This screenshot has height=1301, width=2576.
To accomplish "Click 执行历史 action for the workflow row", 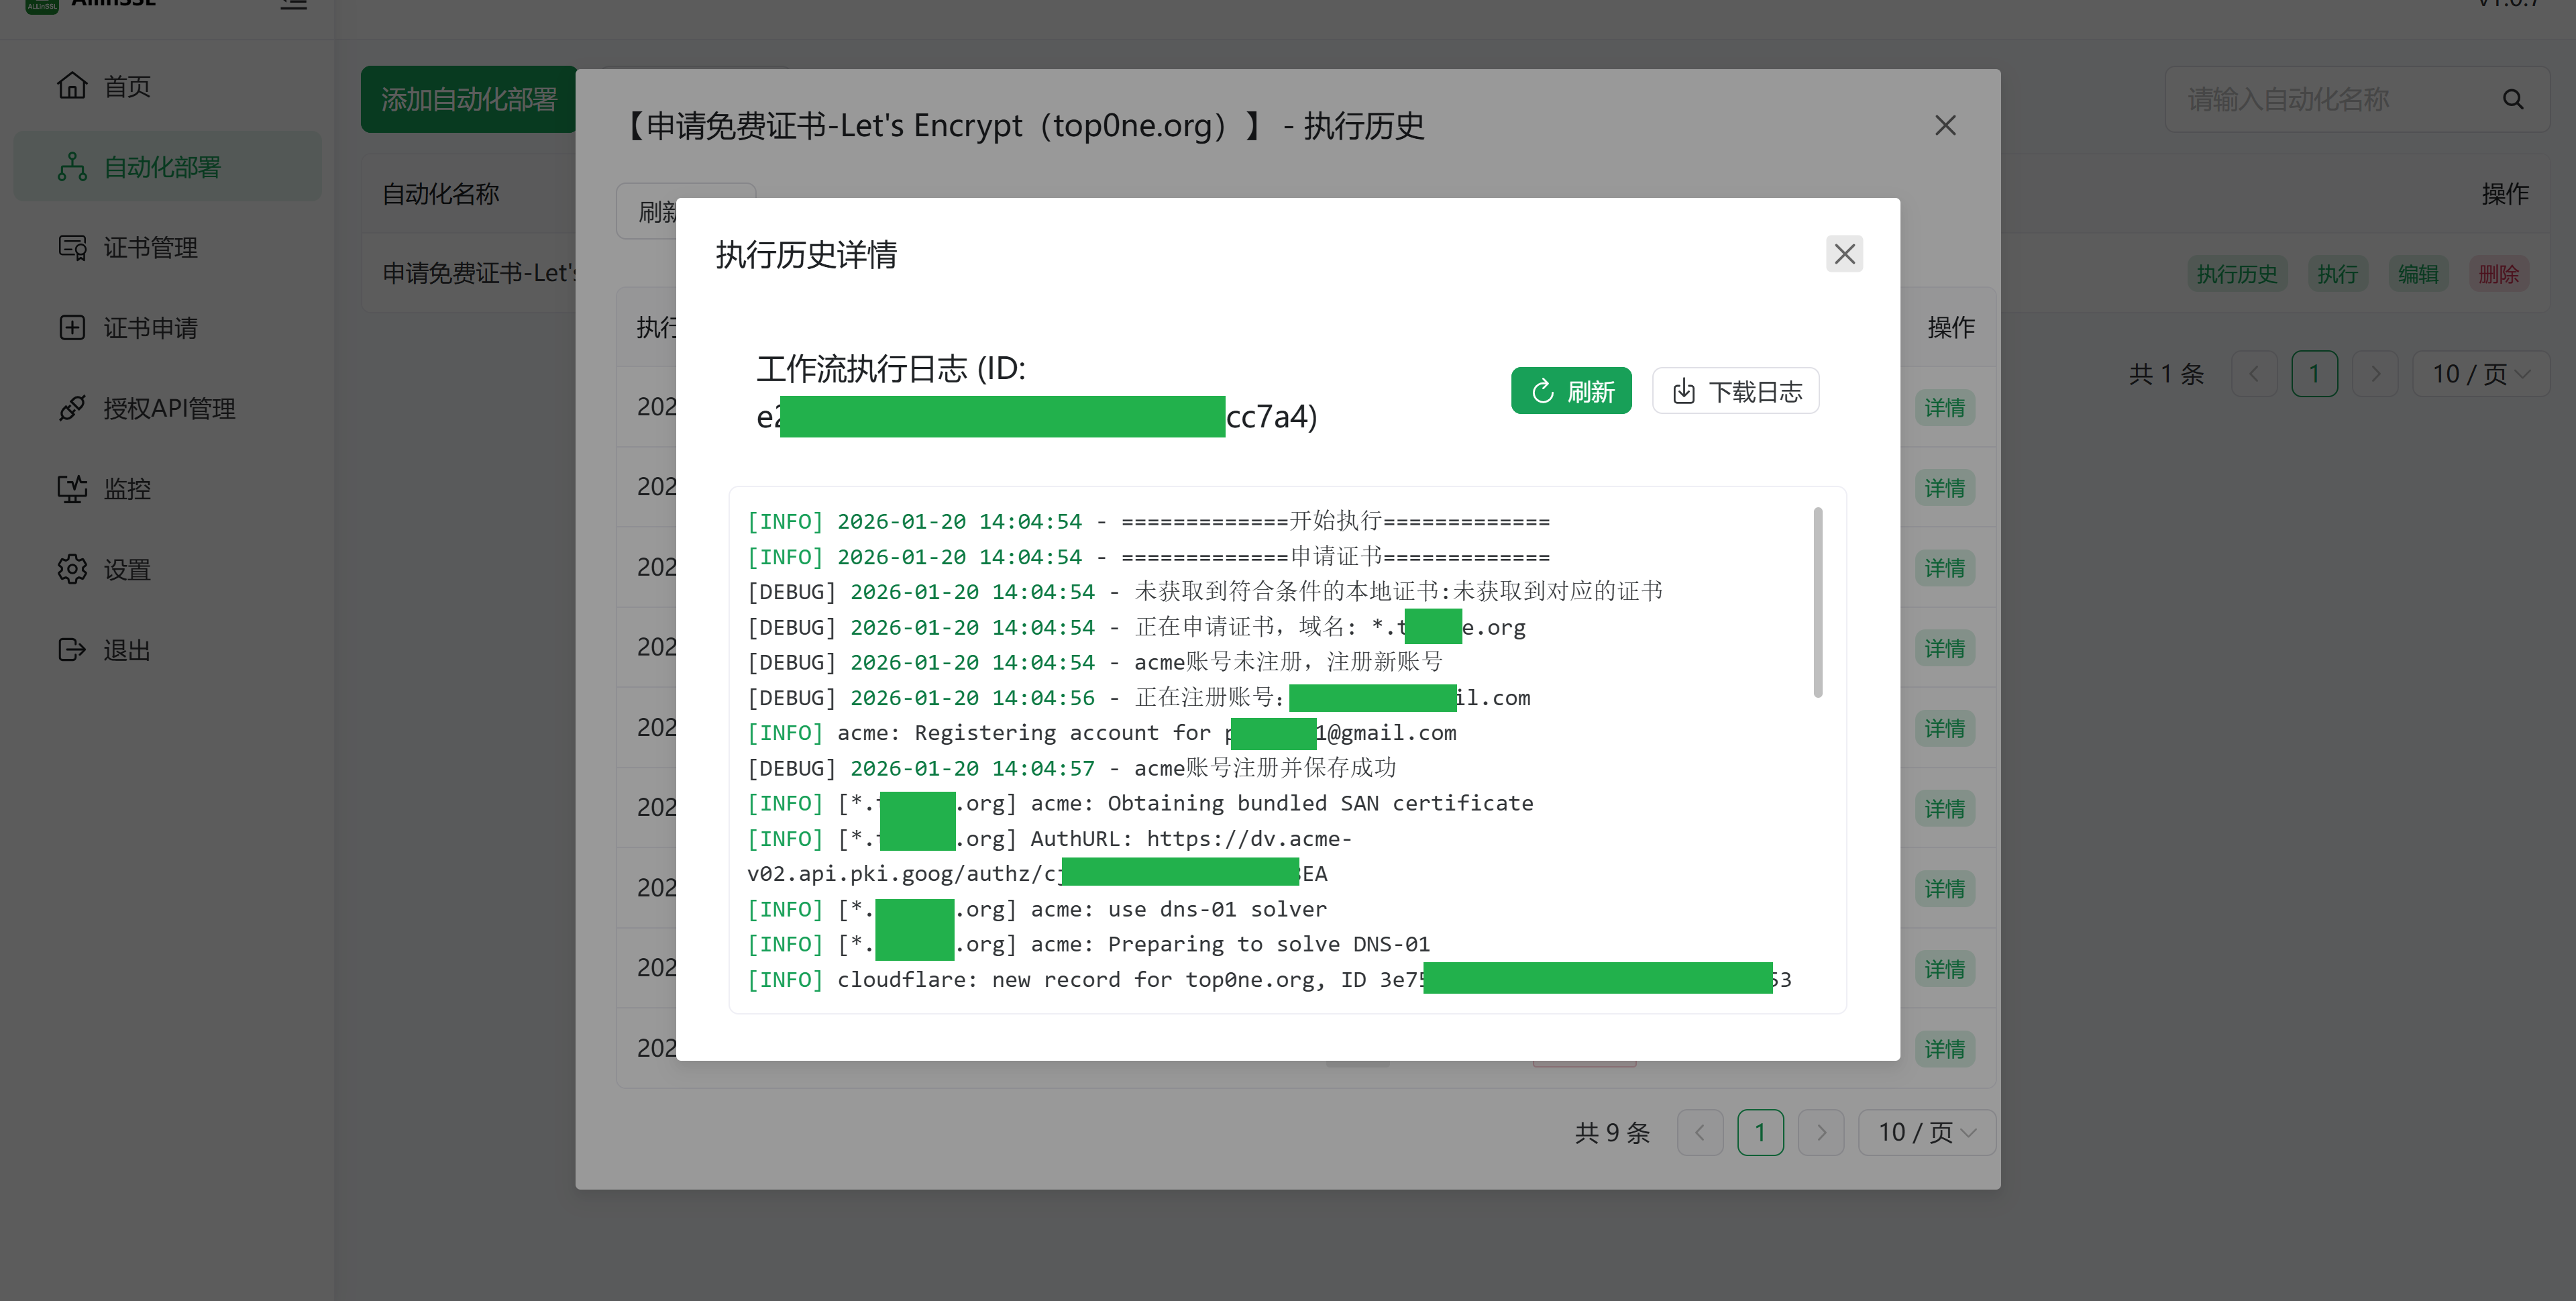I will click(x=2236, y=274).
